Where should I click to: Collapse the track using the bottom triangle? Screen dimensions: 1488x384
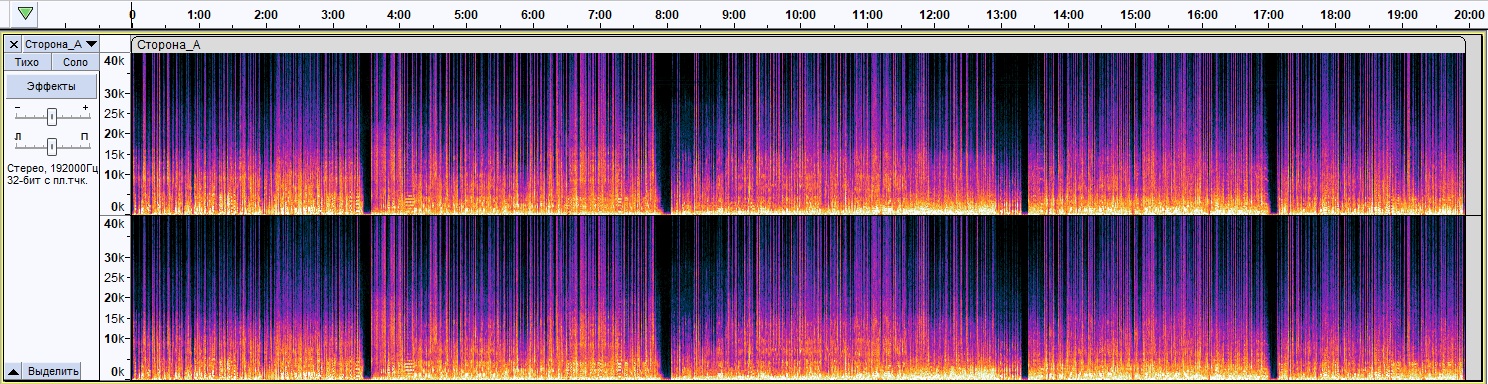tap(14, 371)
